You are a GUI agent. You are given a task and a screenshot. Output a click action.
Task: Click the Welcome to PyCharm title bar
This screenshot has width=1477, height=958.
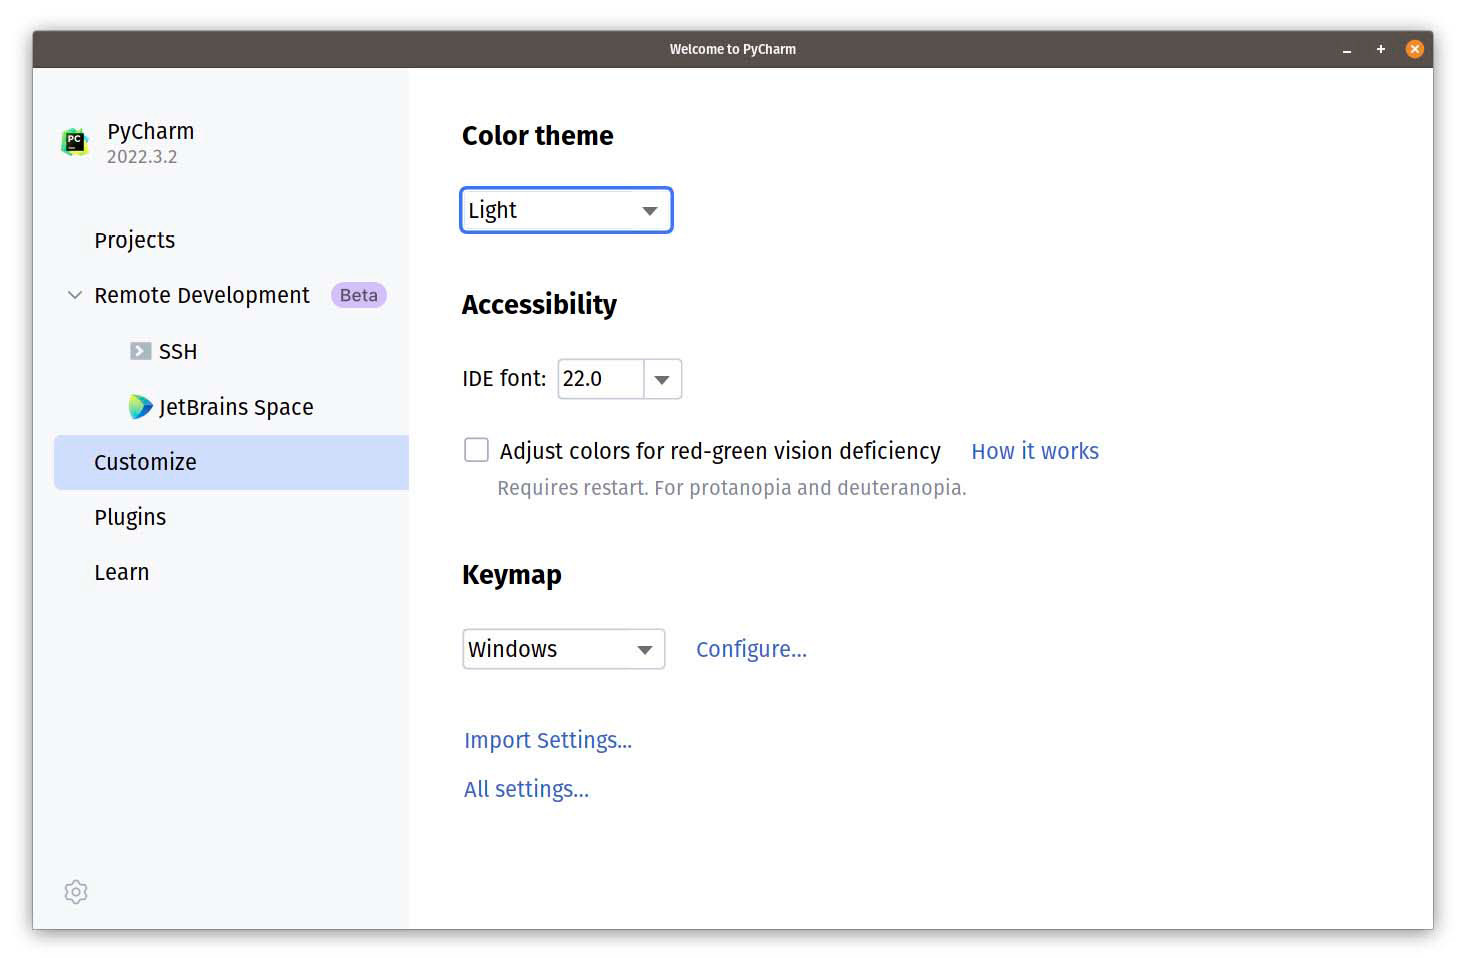tap(733, 49)
